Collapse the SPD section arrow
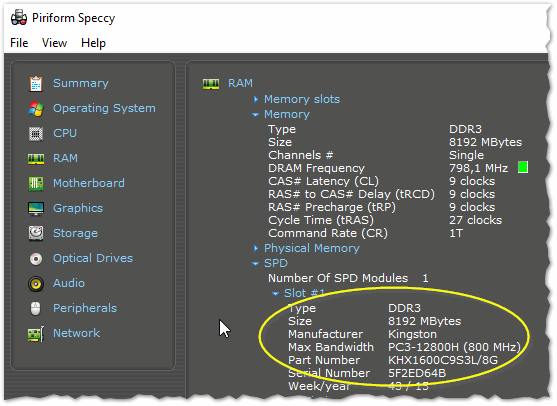The image size is (557, 406). point(255,264)
